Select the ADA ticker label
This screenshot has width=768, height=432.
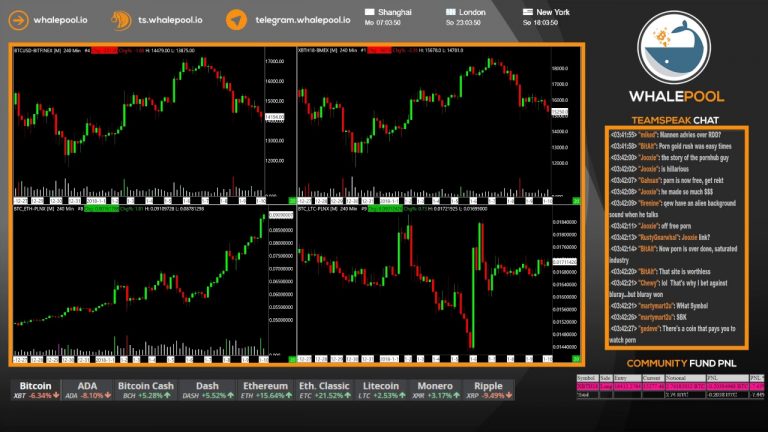tap(87, 386)
